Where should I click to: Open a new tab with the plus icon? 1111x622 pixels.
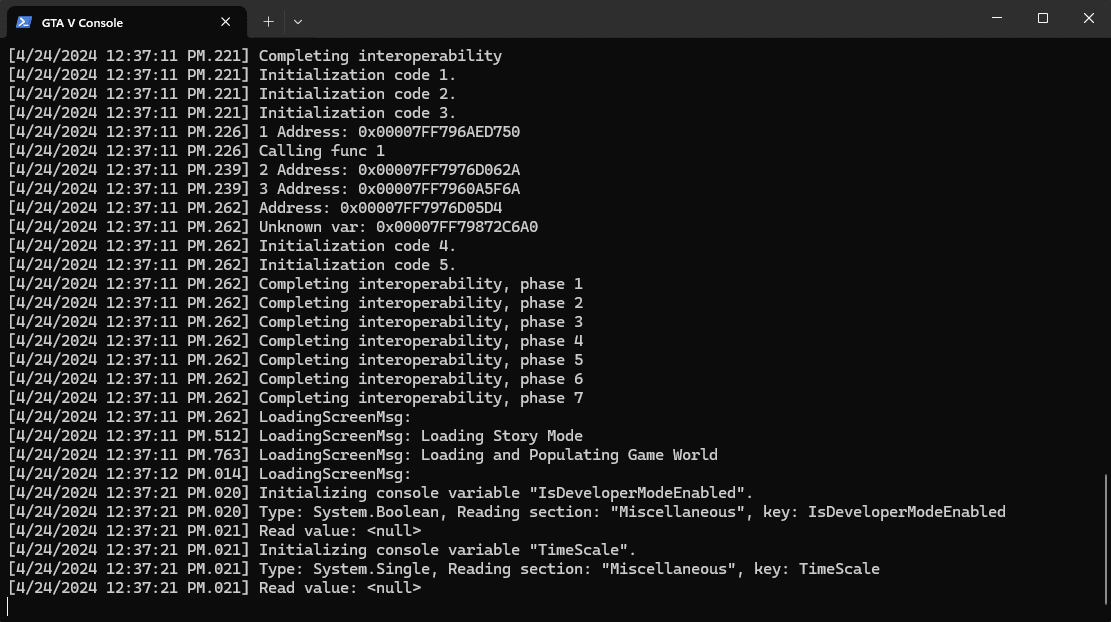(268, 21)
